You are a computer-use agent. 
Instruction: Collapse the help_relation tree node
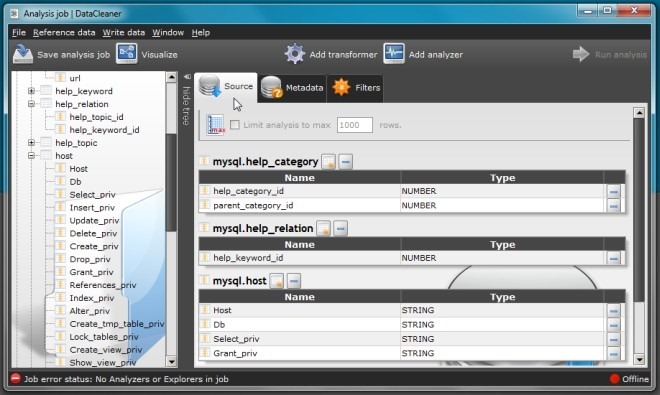point(31,104)
